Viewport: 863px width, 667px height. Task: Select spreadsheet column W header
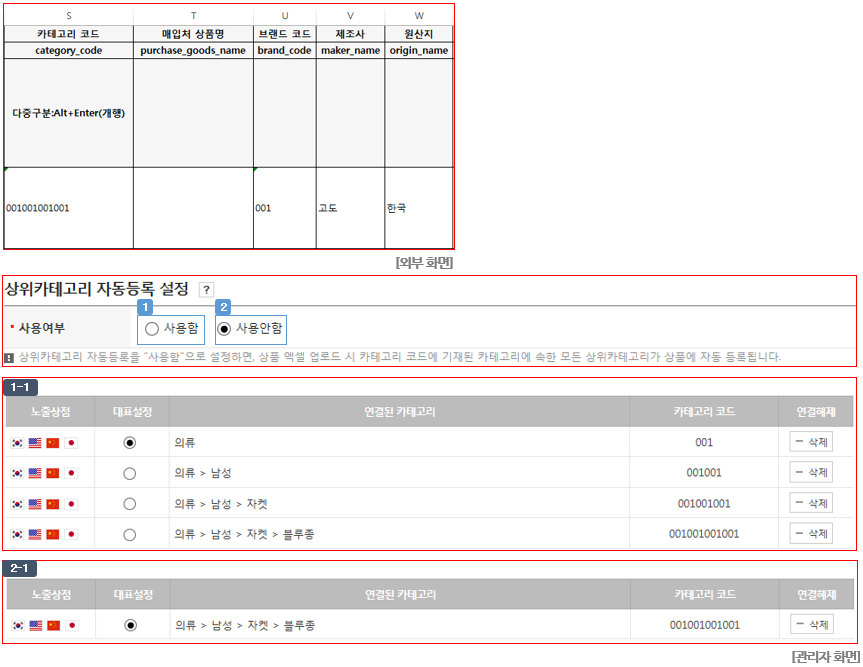419,15
